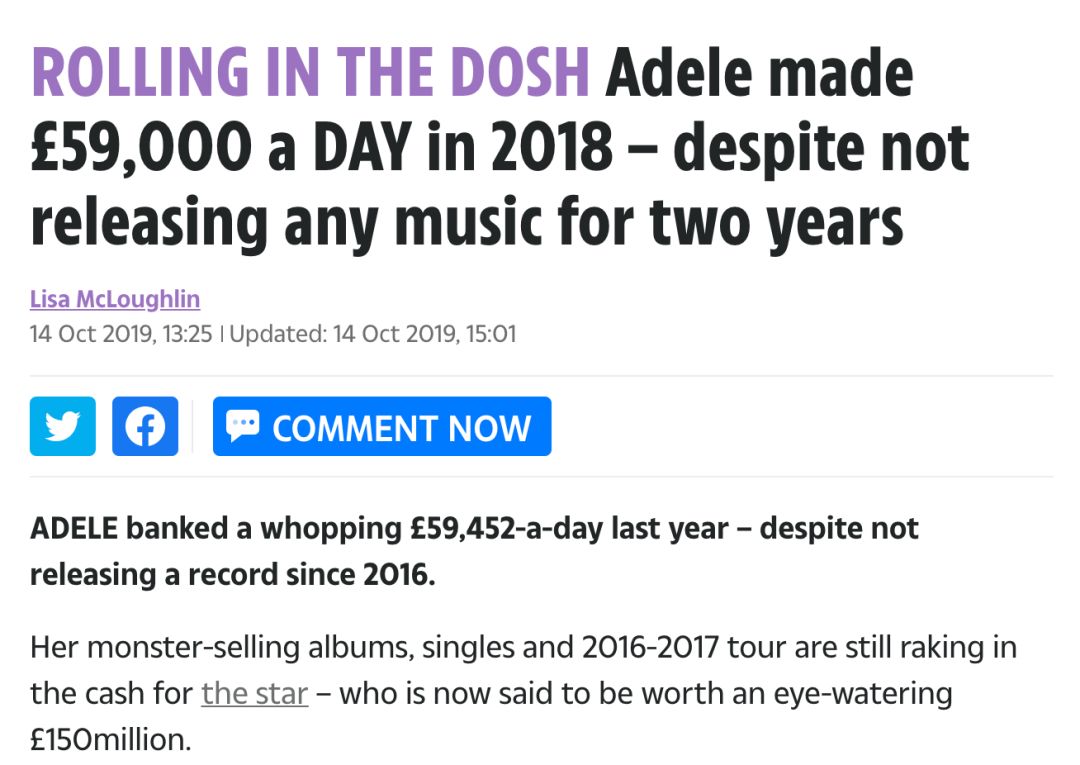Viewport: 1080px width, 765px height.
Task: Share the article via the Twitter icon
Action: click(x=63, y=426)
